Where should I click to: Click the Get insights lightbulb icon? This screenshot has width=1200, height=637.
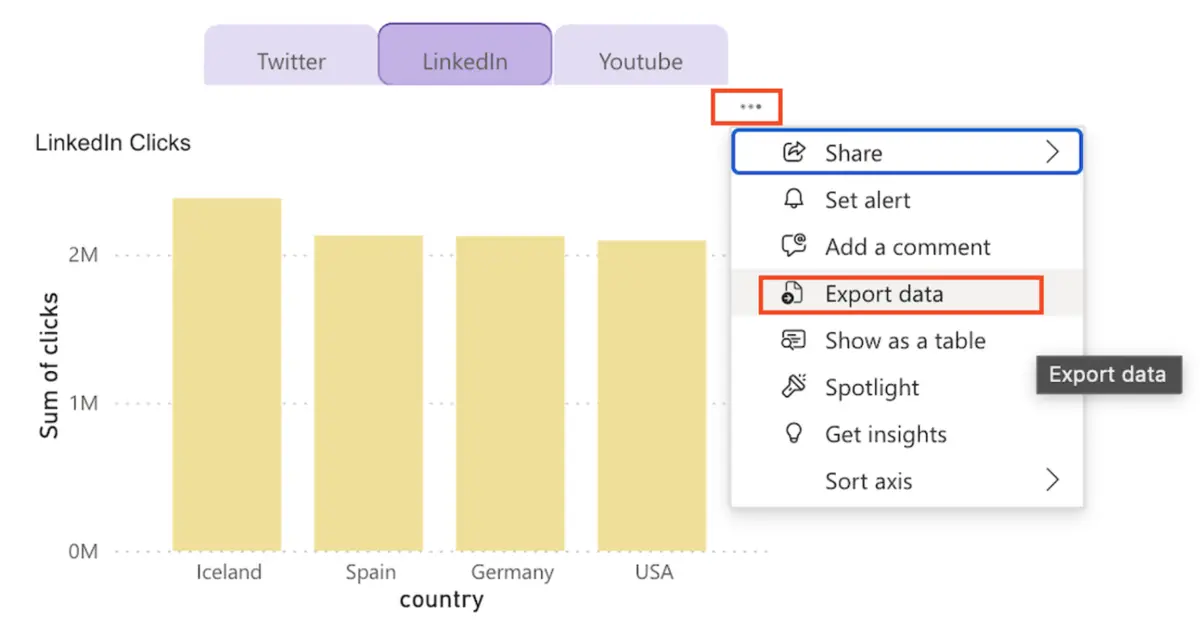click(x=793, y=434)
